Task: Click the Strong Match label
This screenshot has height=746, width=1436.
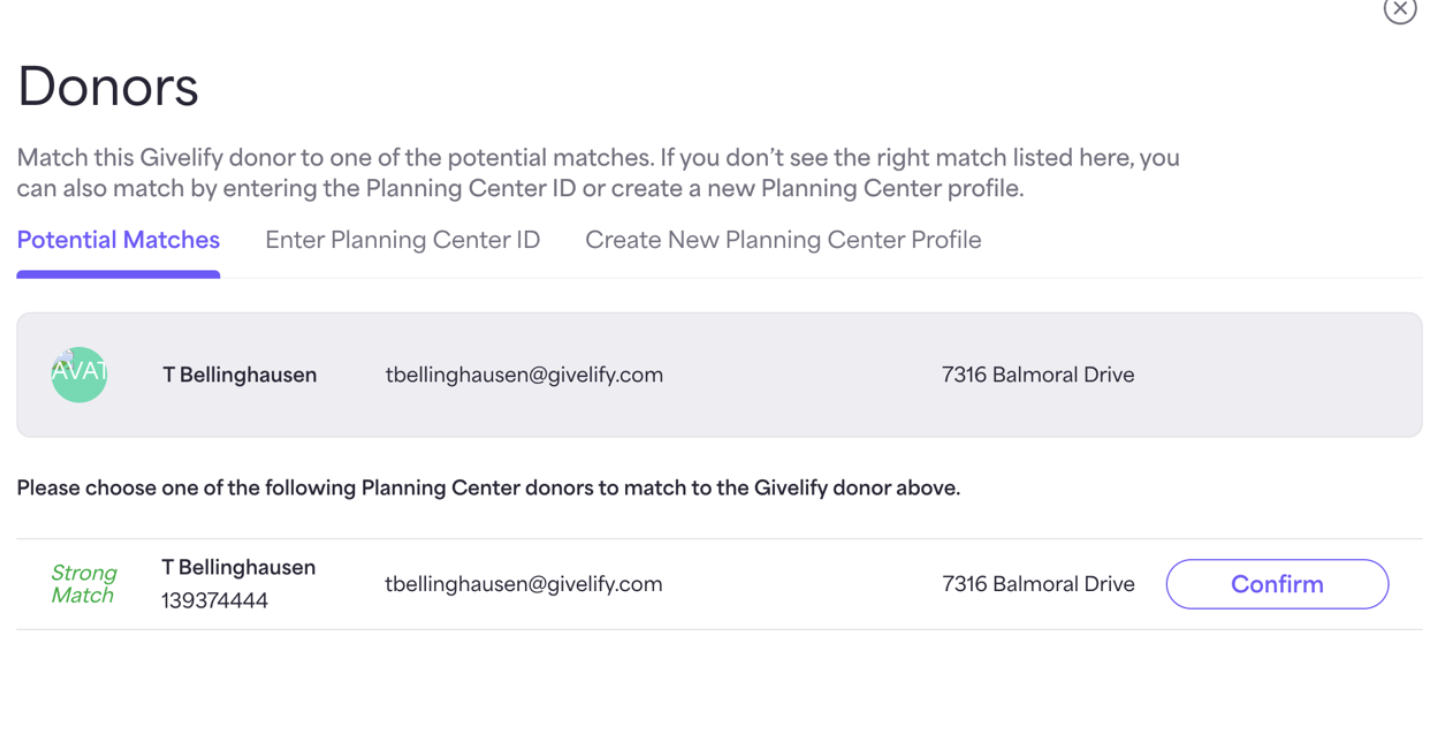Action: click(x=84, y=584)
